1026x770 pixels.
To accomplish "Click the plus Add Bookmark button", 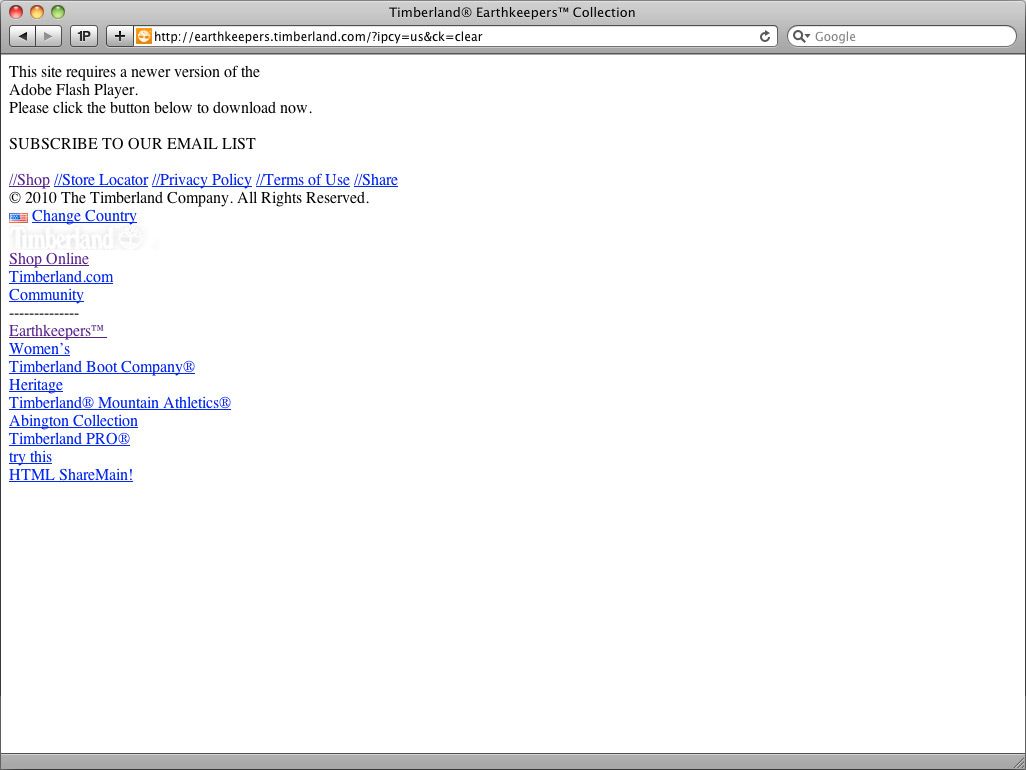I will tap(119, 36).
